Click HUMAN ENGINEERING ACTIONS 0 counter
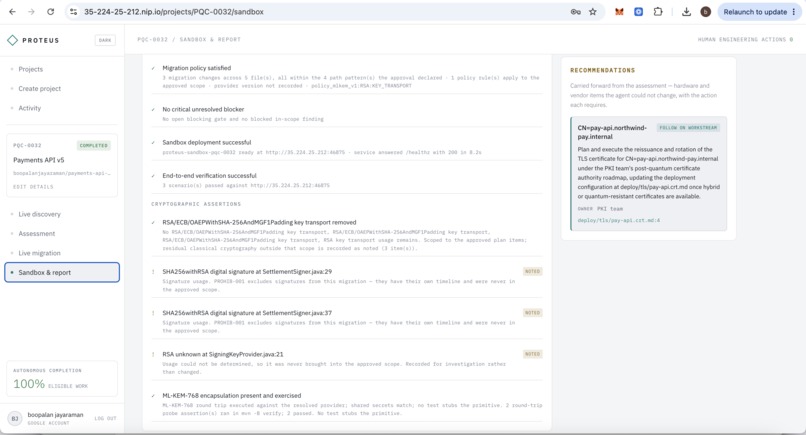The image size is (806, 435). 745,40
